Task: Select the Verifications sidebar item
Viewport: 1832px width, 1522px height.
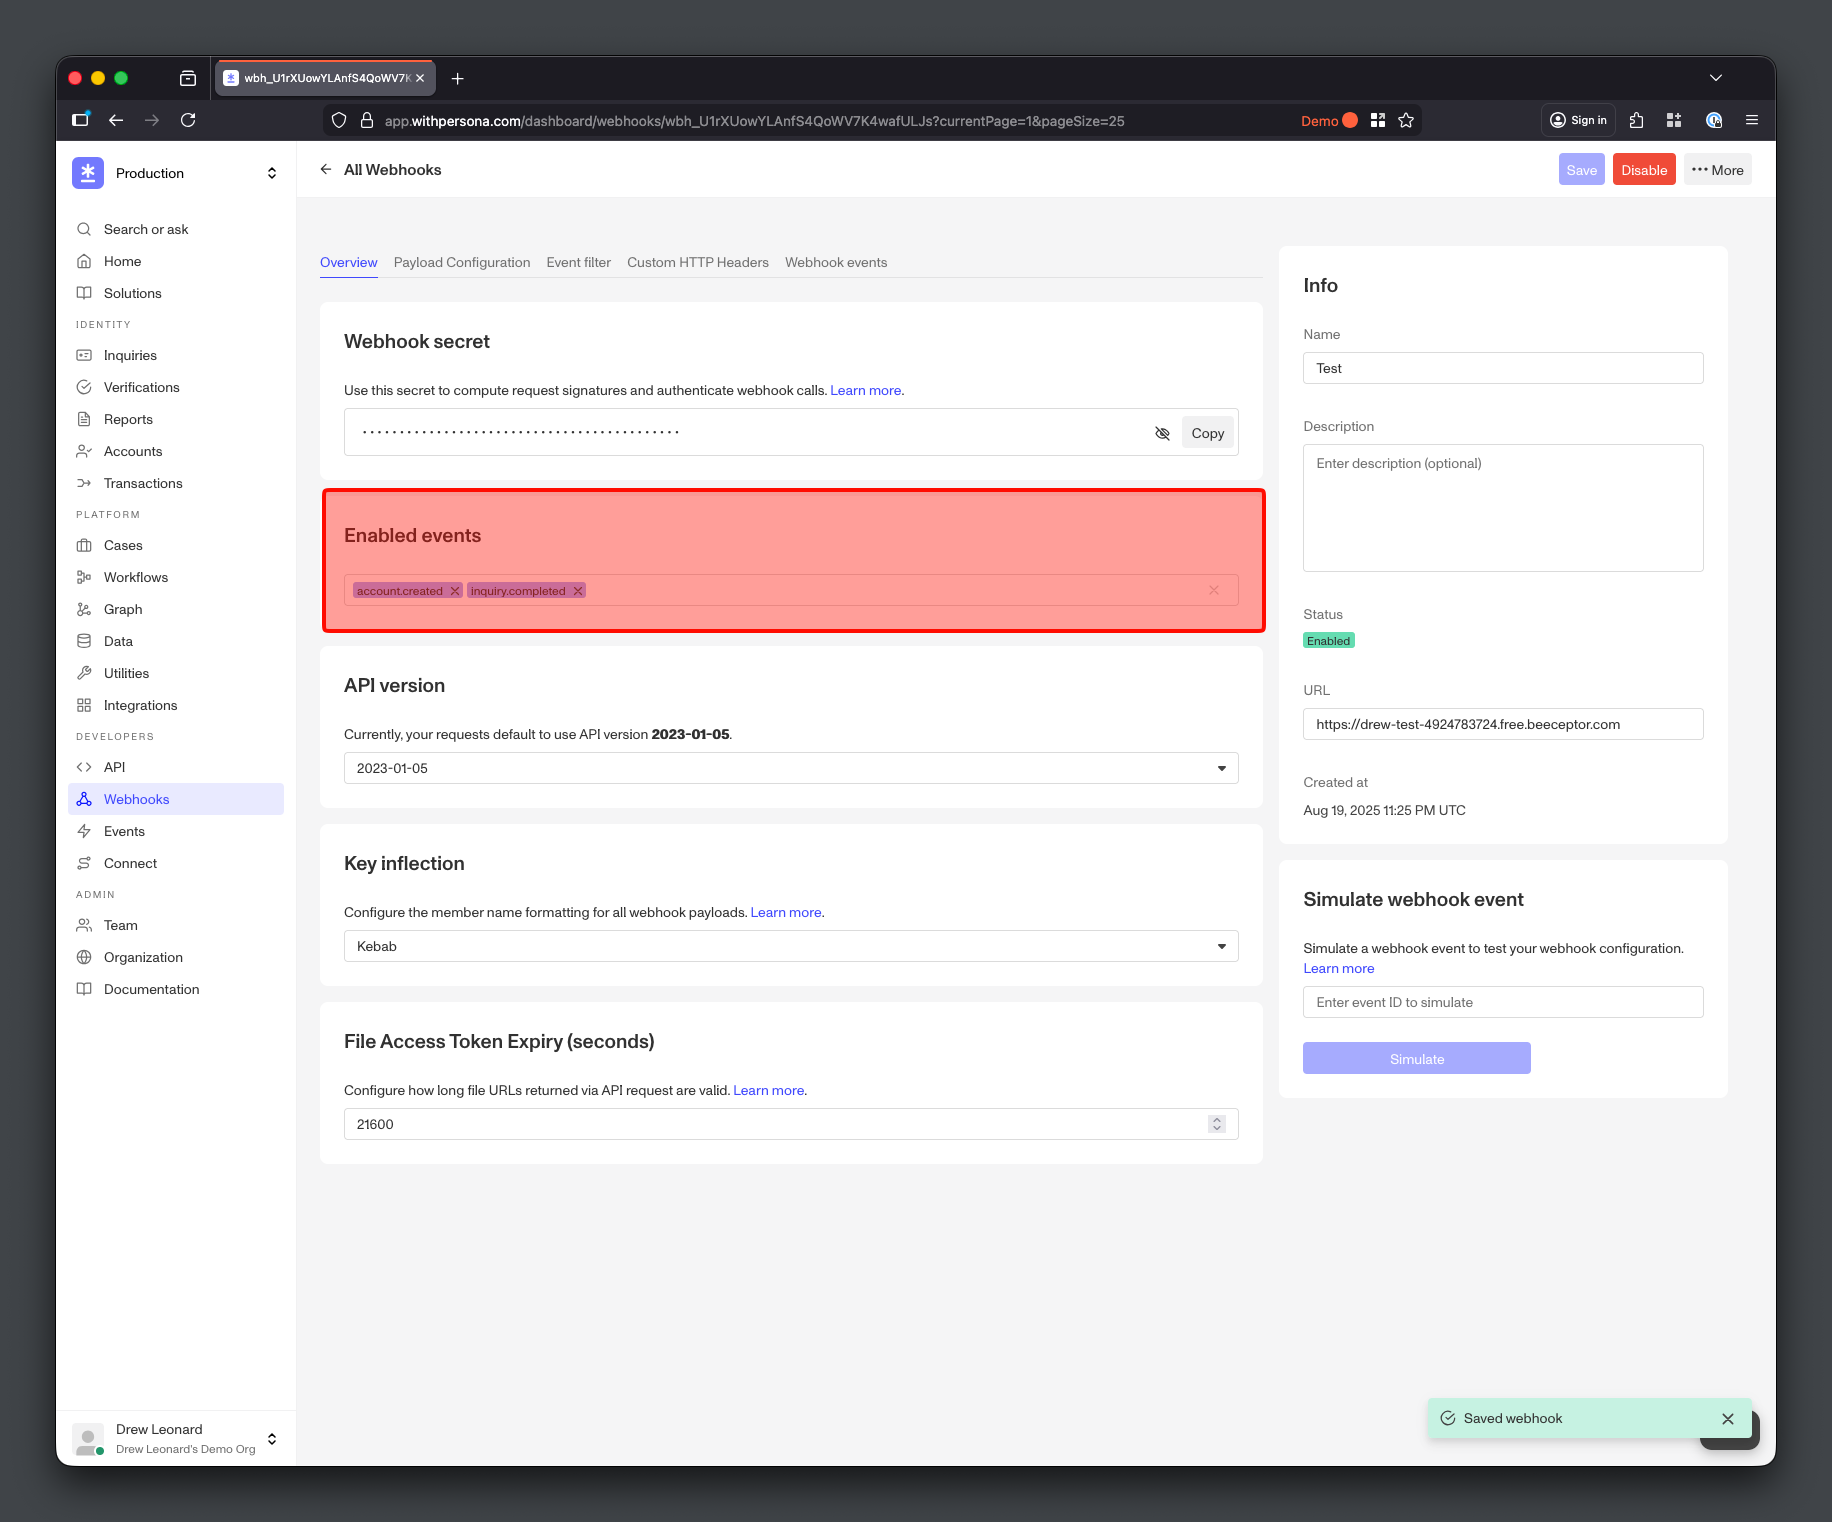Action: 141,387
